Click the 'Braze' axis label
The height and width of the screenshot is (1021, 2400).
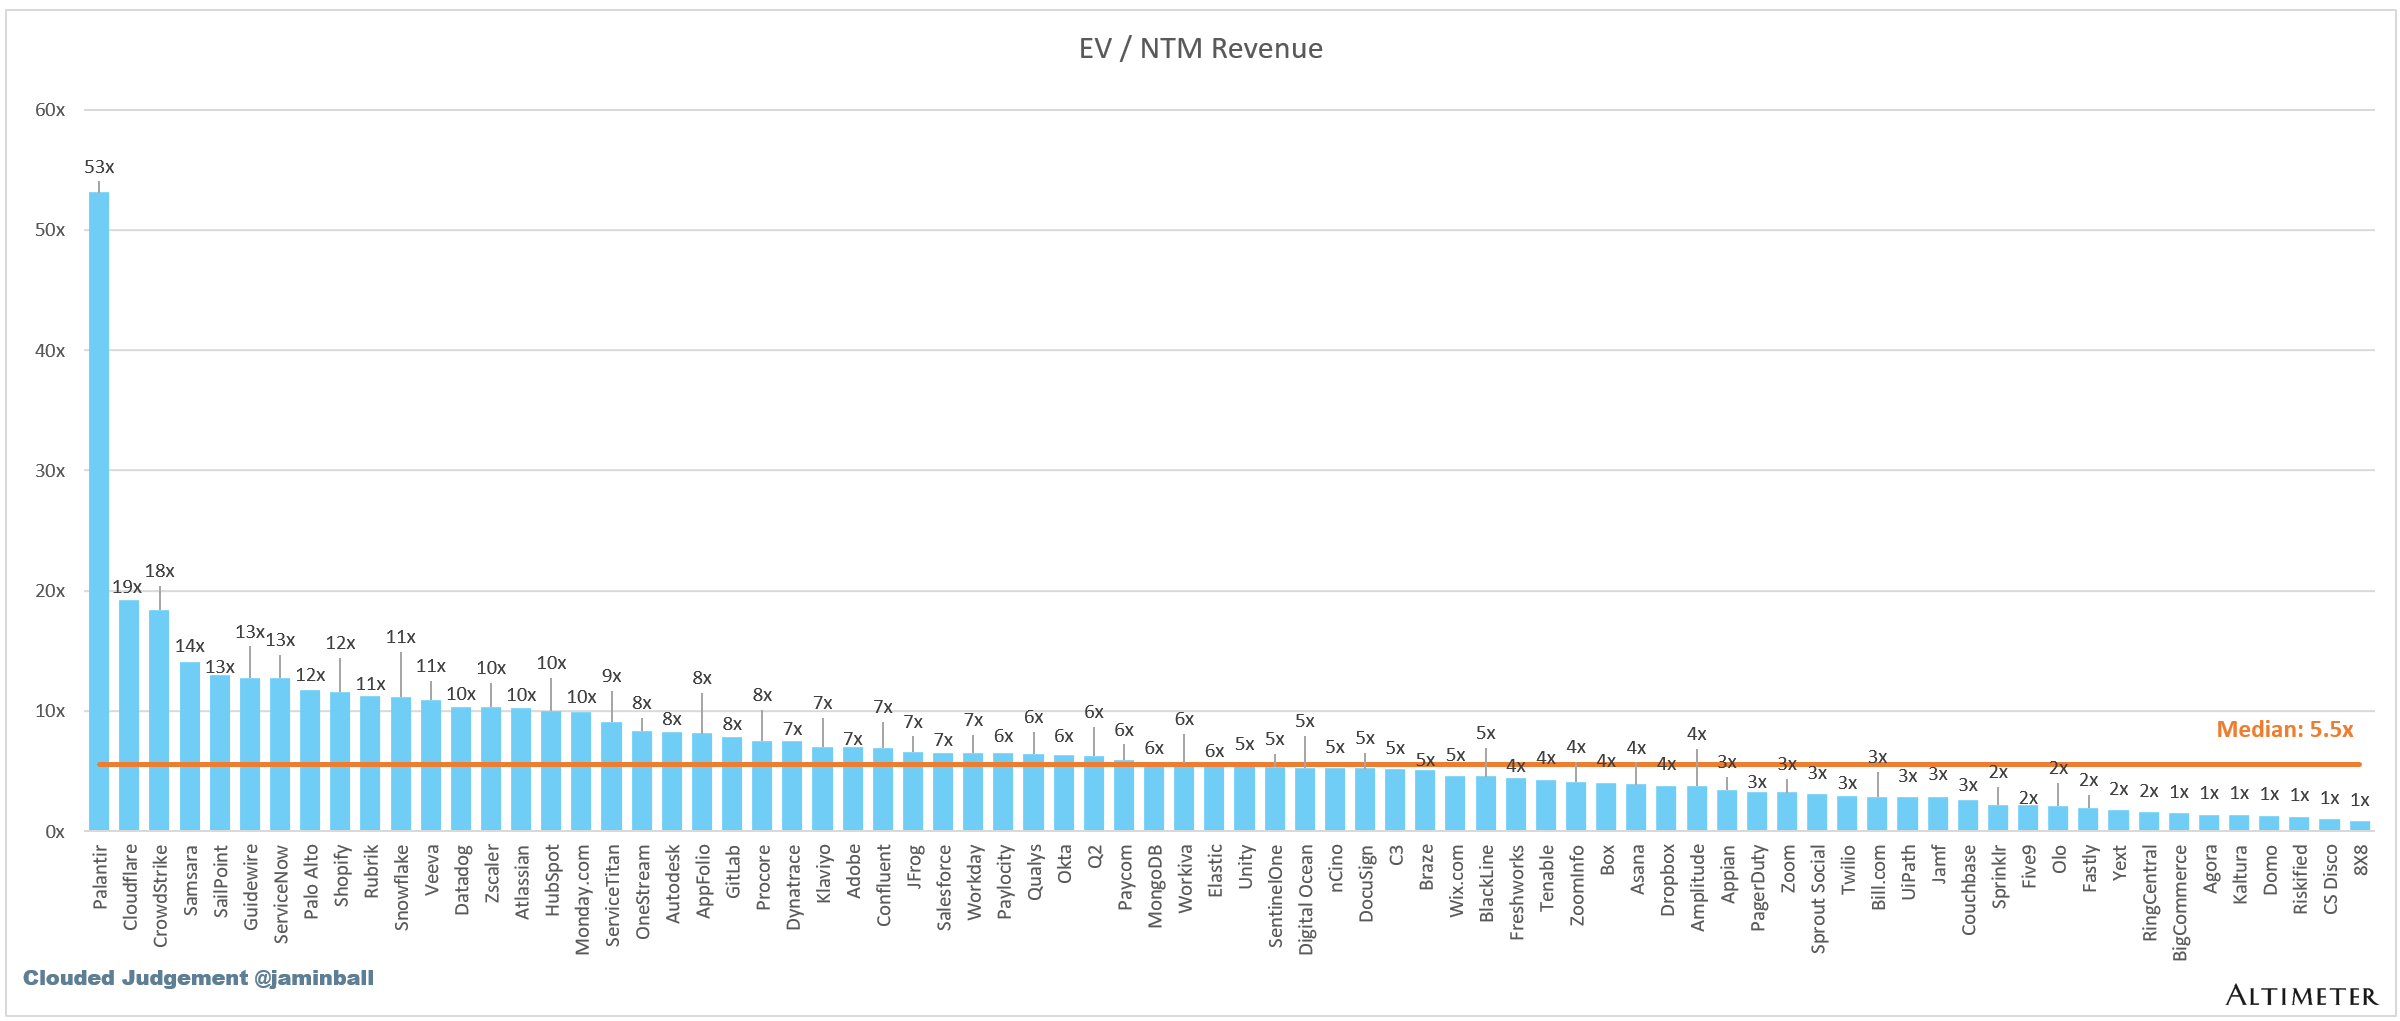pos(1426,868)
